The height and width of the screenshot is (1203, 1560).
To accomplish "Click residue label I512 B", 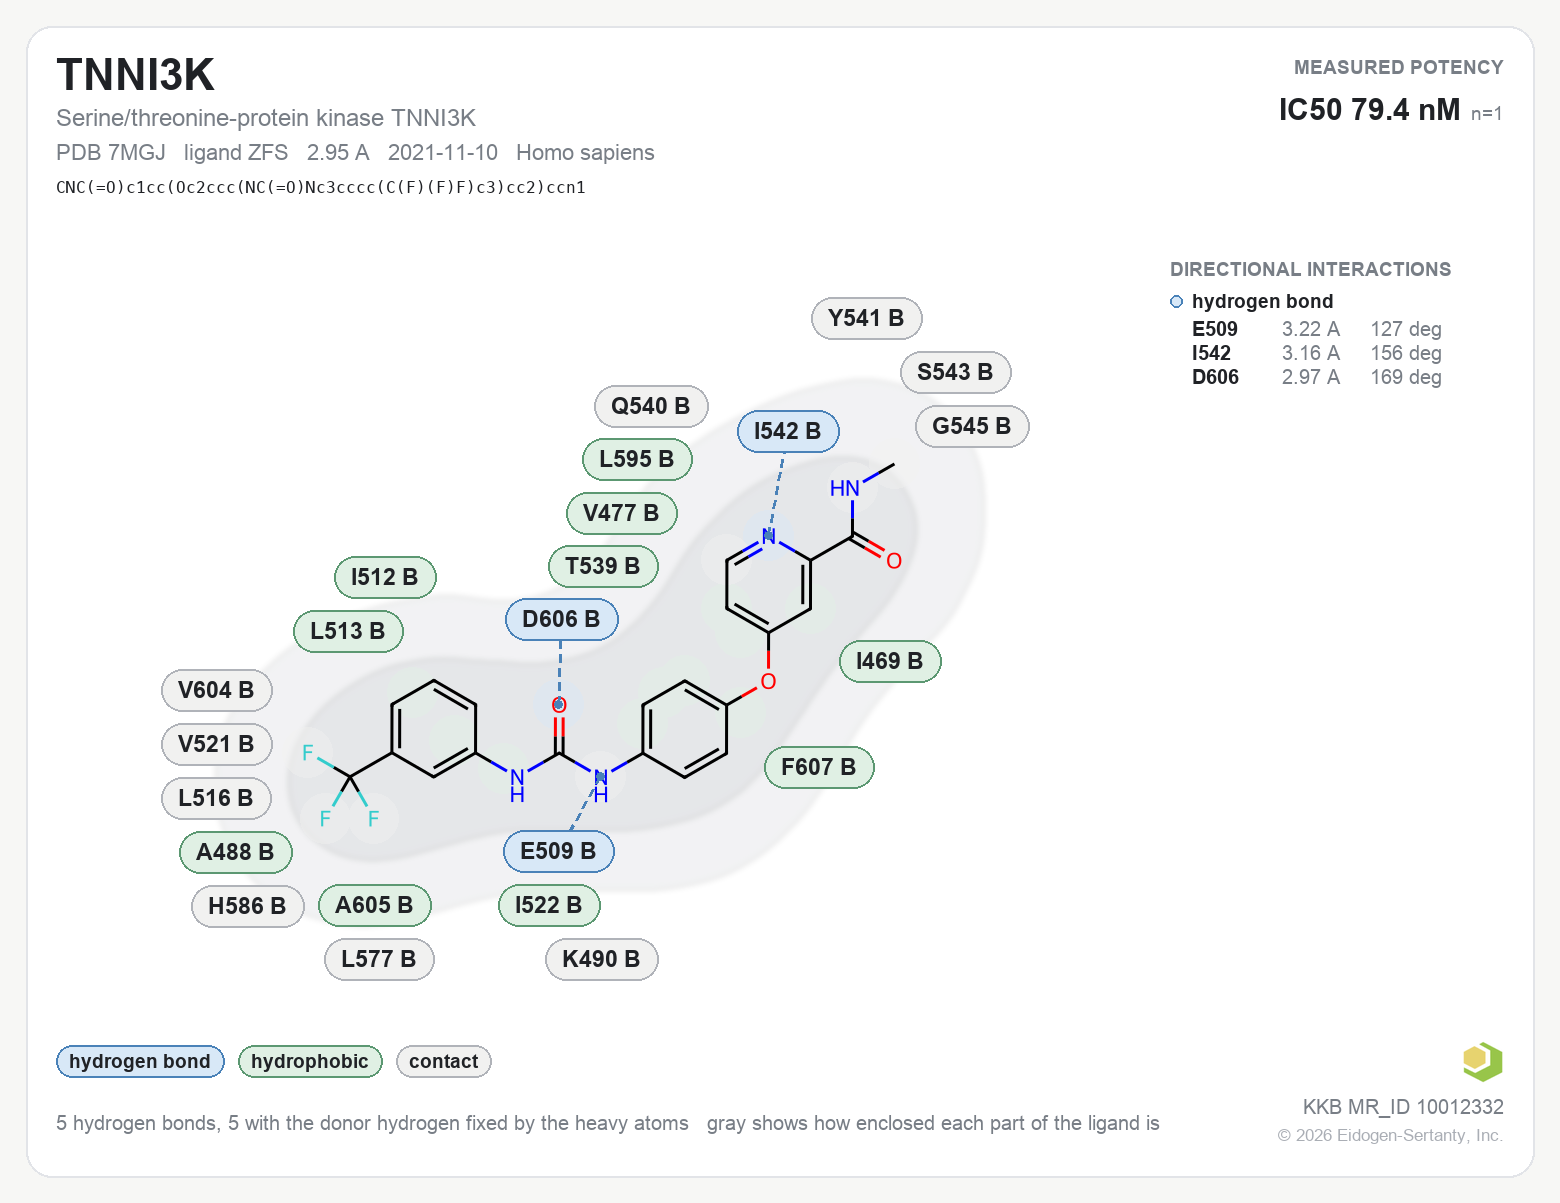I will point(385,577).
